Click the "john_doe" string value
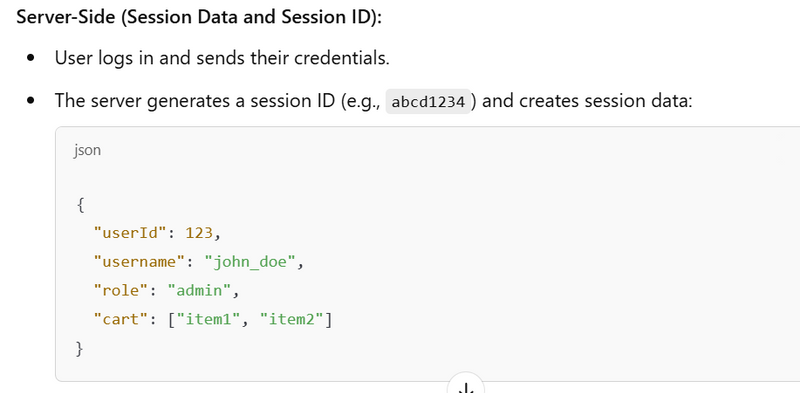Screen dimensions: 800x393 [251, 262]
